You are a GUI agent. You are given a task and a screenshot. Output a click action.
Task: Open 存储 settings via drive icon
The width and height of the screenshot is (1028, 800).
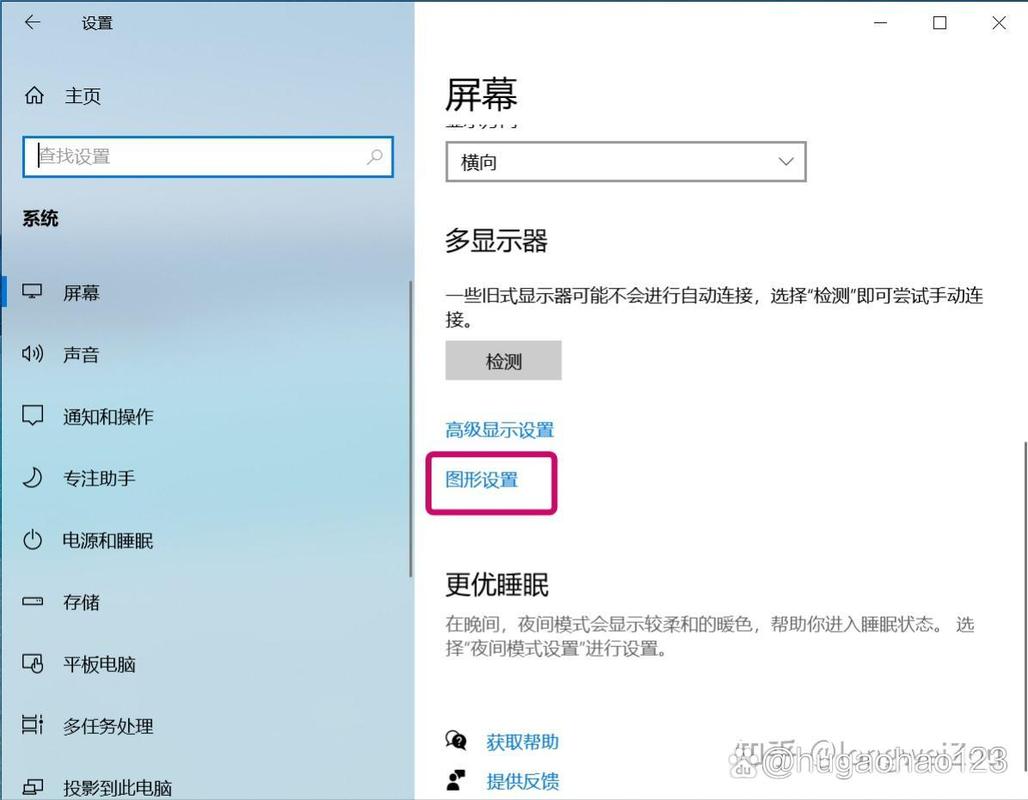click(32, 602)
